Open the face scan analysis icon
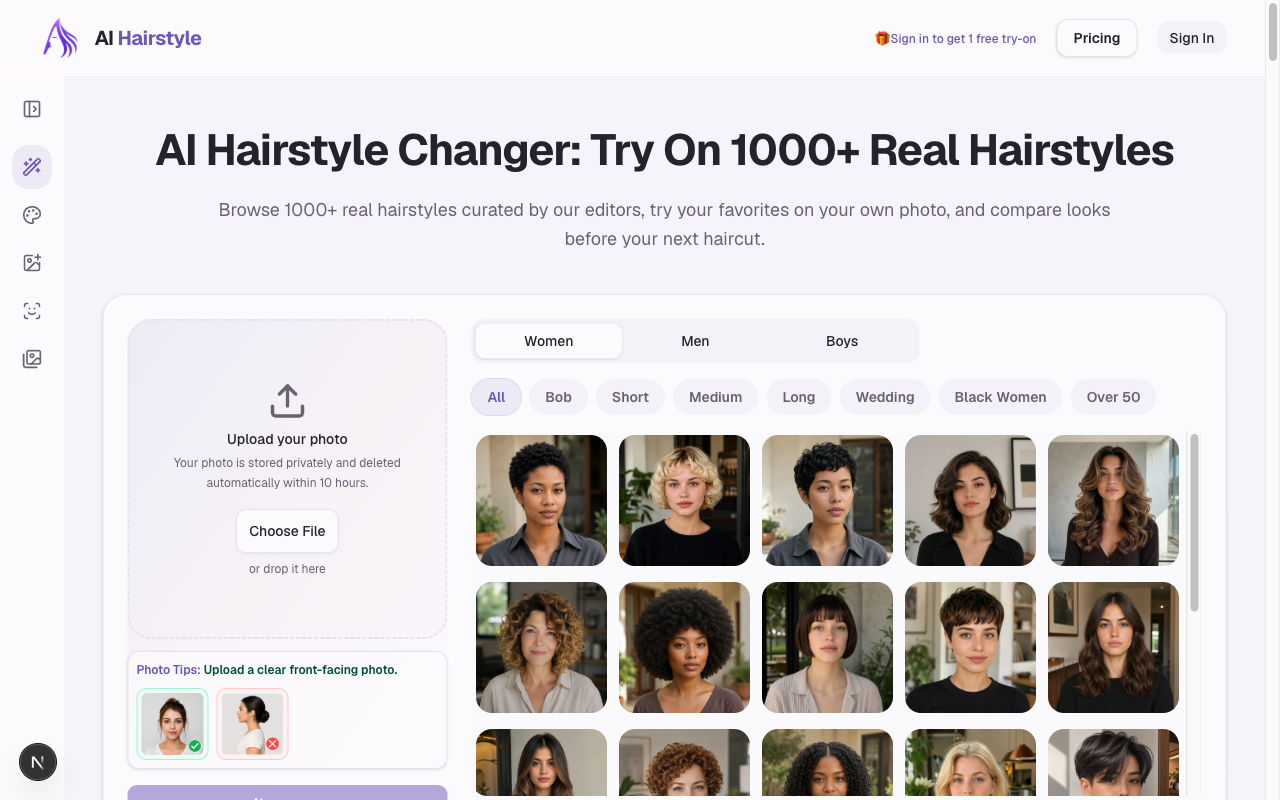 tap(32, 311)
